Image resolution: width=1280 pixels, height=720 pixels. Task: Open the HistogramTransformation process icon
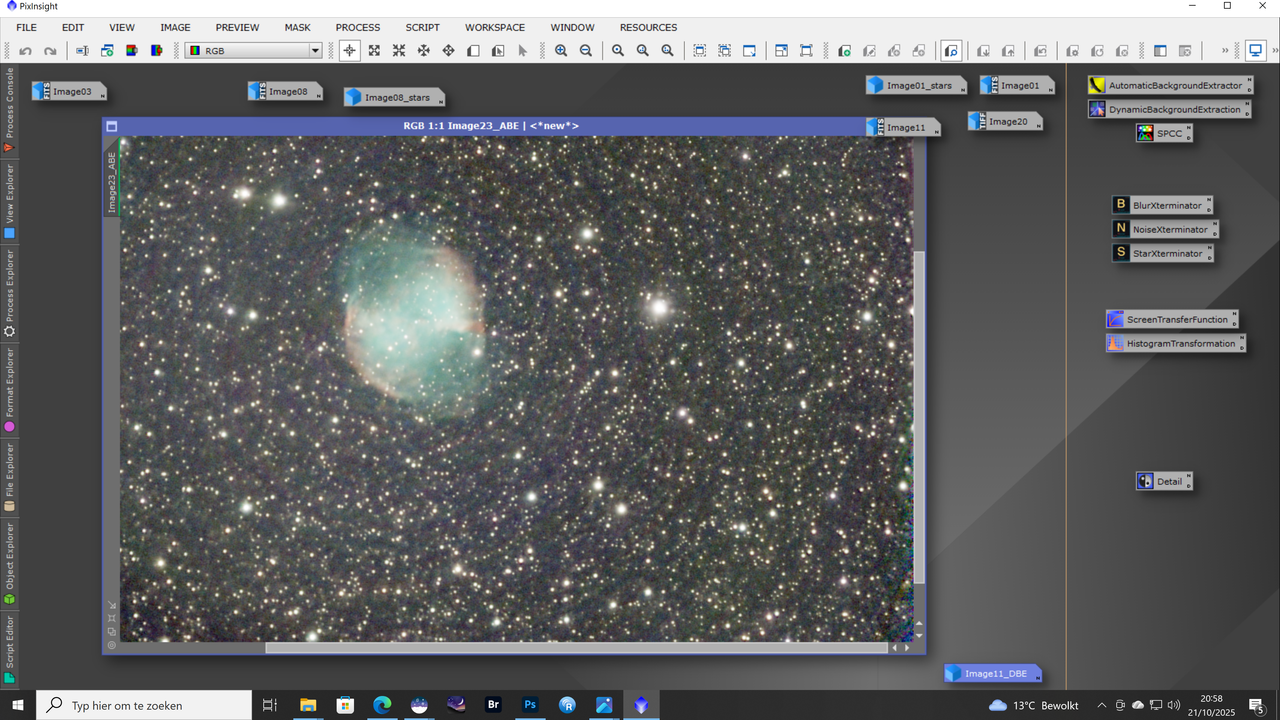[x=1175, y=343]
